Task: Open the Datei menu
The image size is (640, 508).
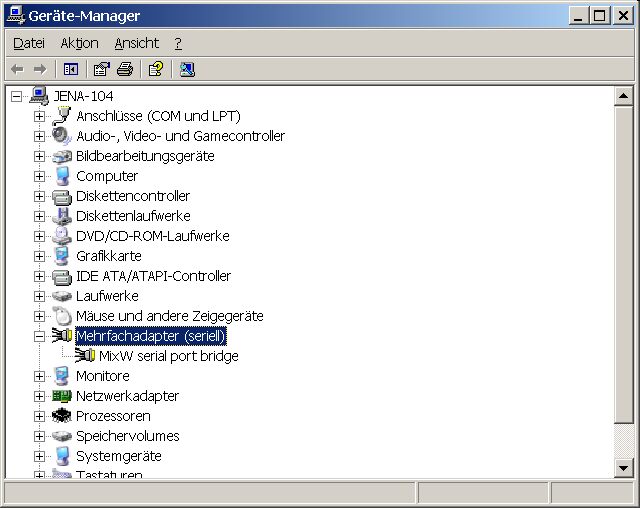Action: pos(29,43)
